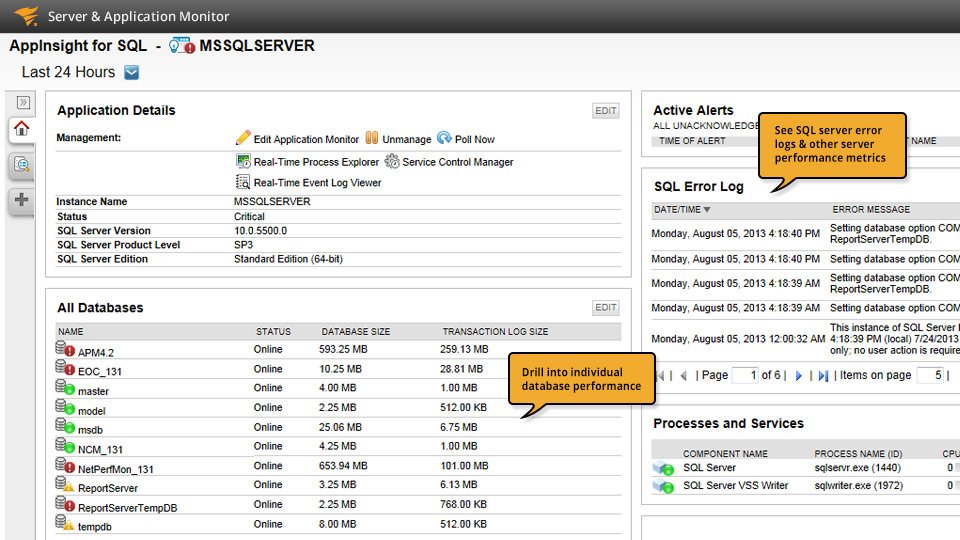
Task: Sort SQL Error Log by DATE/TIME
Action: pyautogui.click(x=682, y=210)
